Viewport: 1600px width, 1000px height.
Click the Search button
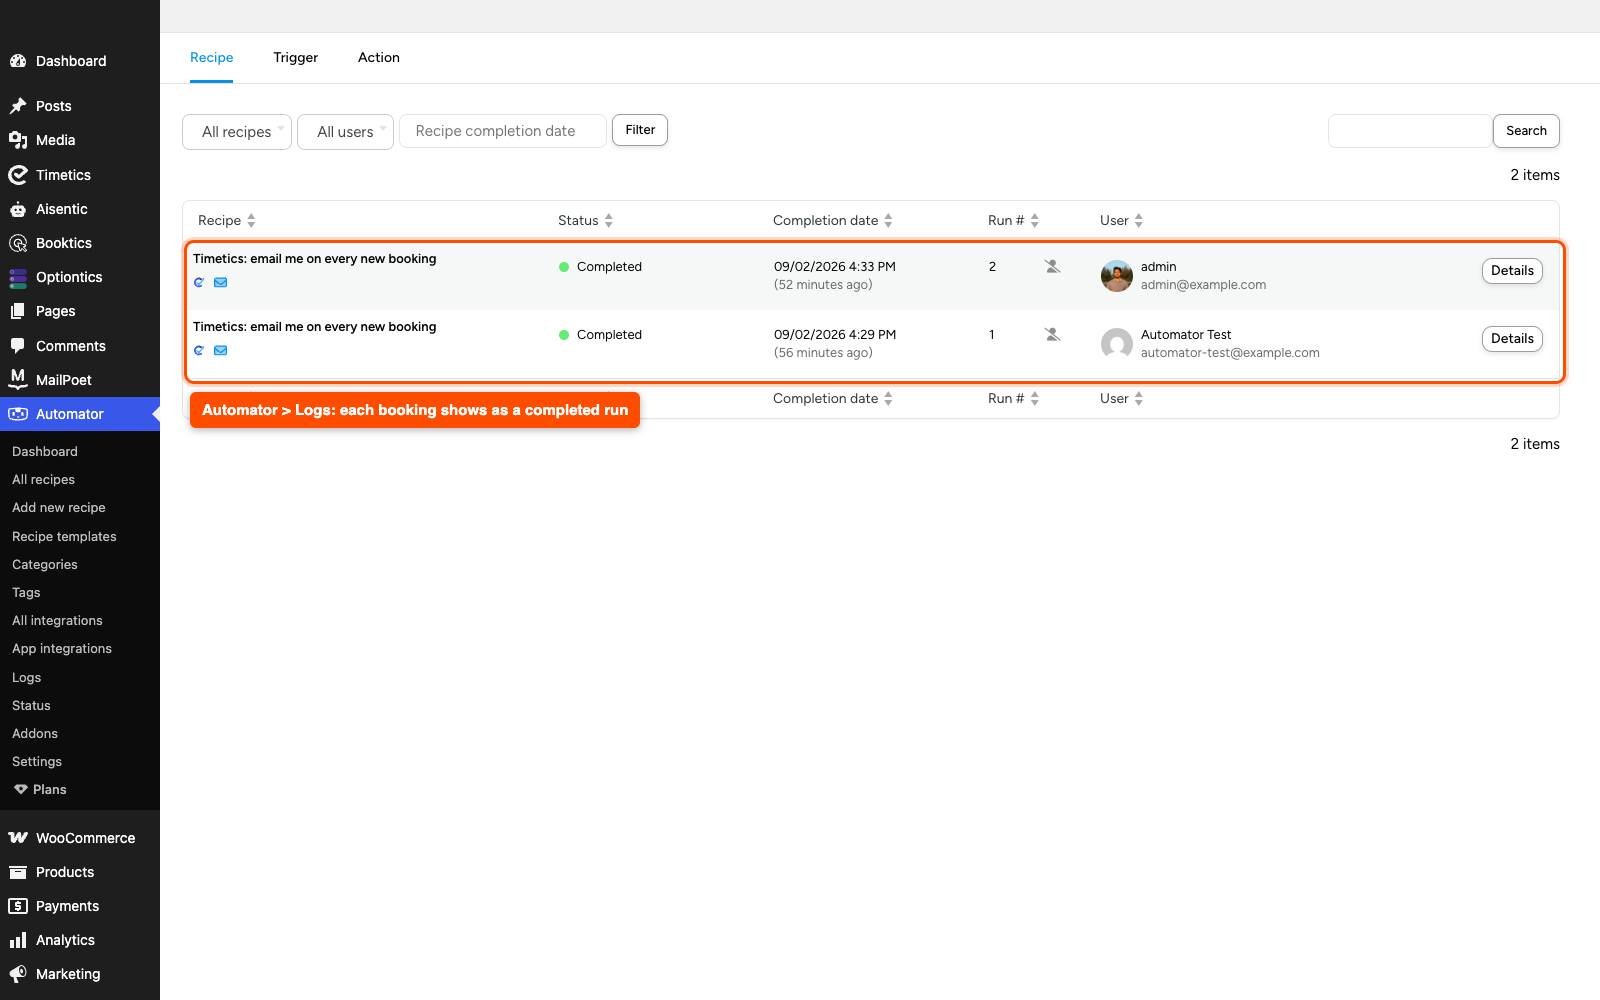point(1526,131)
